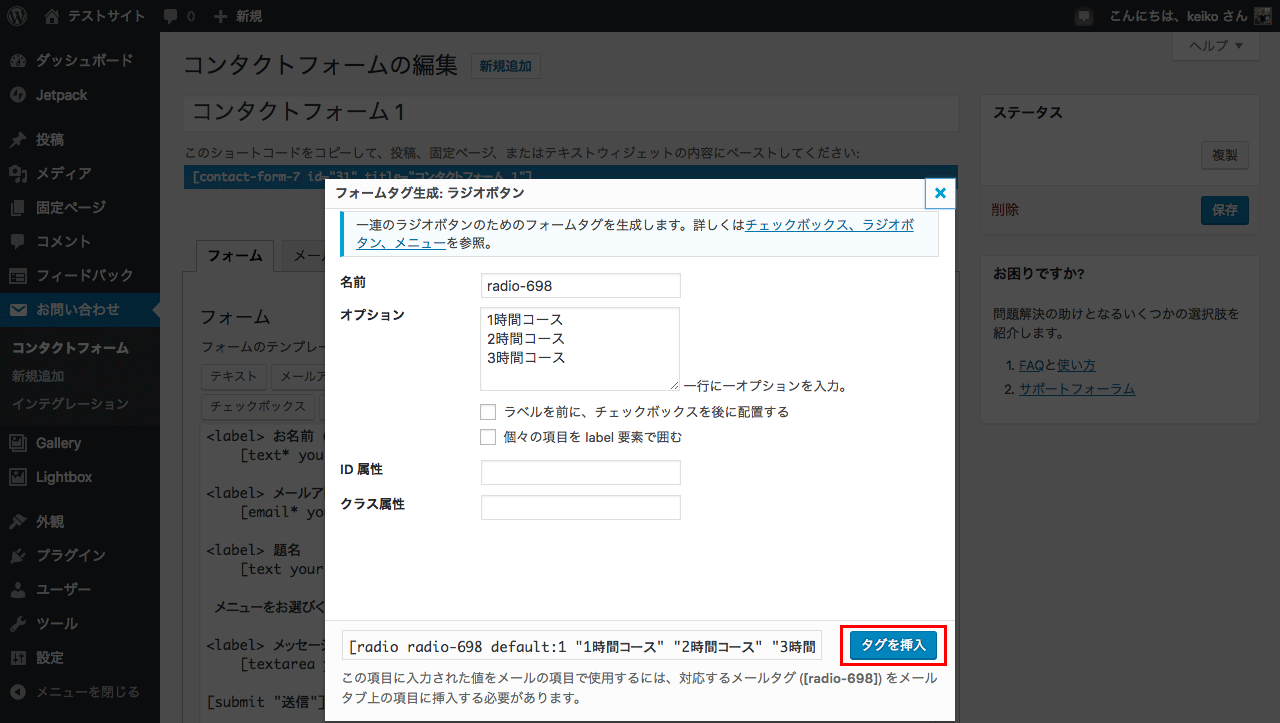Screen dimensions: 1280x723
Task: Click the コメント bubble icon in the sidebar
Action: tap(18, 241)
